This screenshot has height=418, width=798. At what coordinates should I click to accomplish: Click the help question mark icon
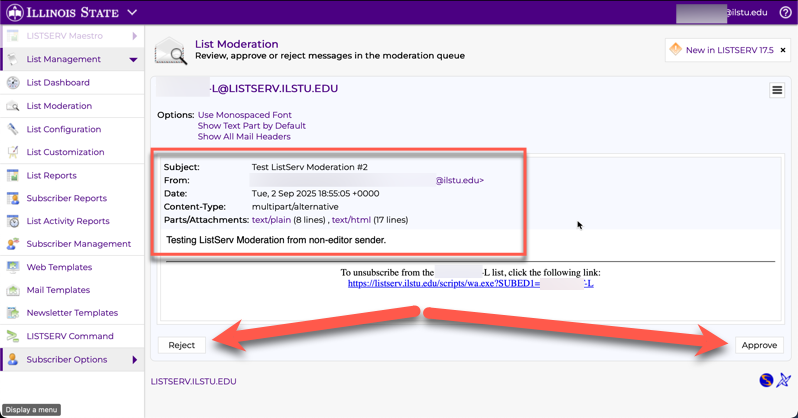pos(785,13)
